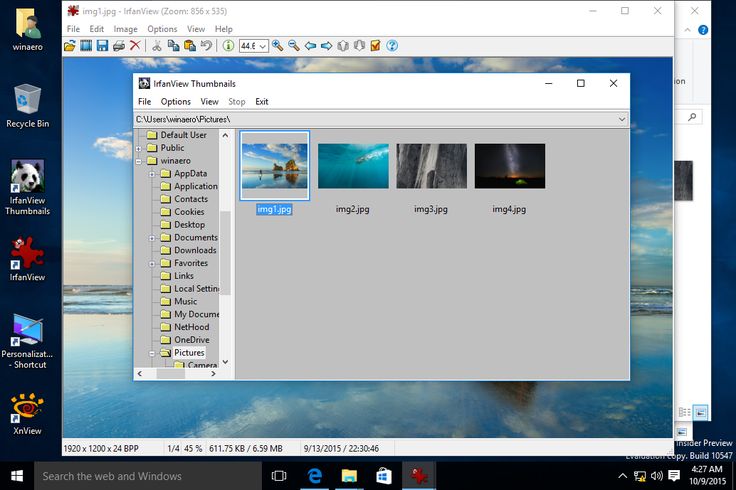Open the File menu in IrfanView main window
The image size is (736, 490).
pyautogui.click(x=73, y=29)
